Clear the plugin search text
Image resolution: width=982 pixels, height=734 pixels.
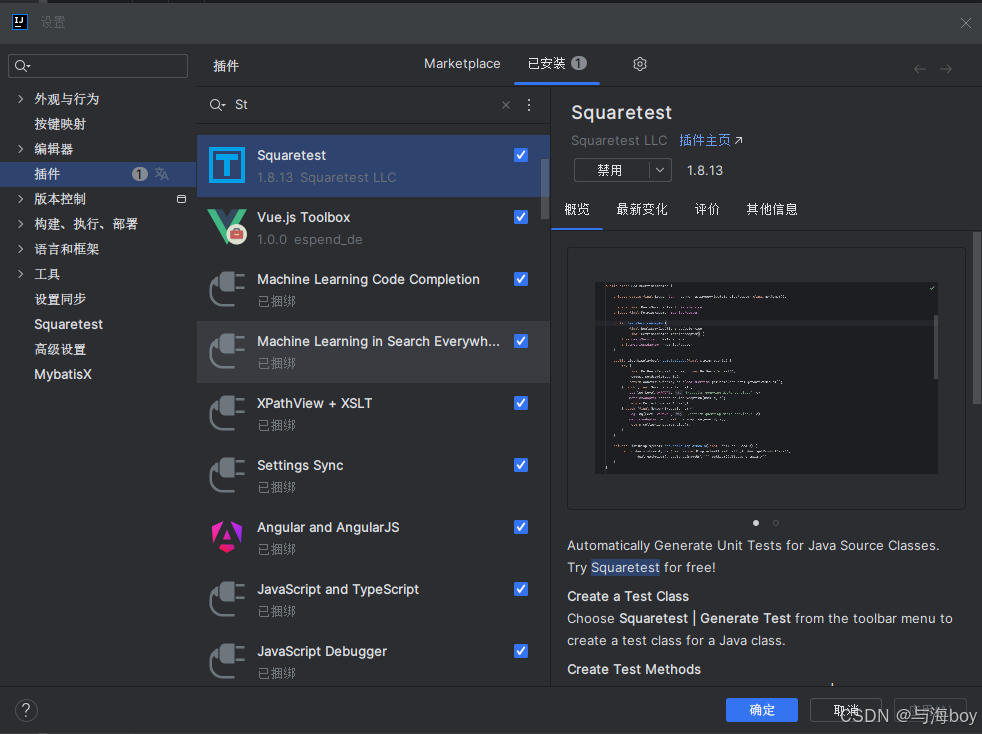506,105
